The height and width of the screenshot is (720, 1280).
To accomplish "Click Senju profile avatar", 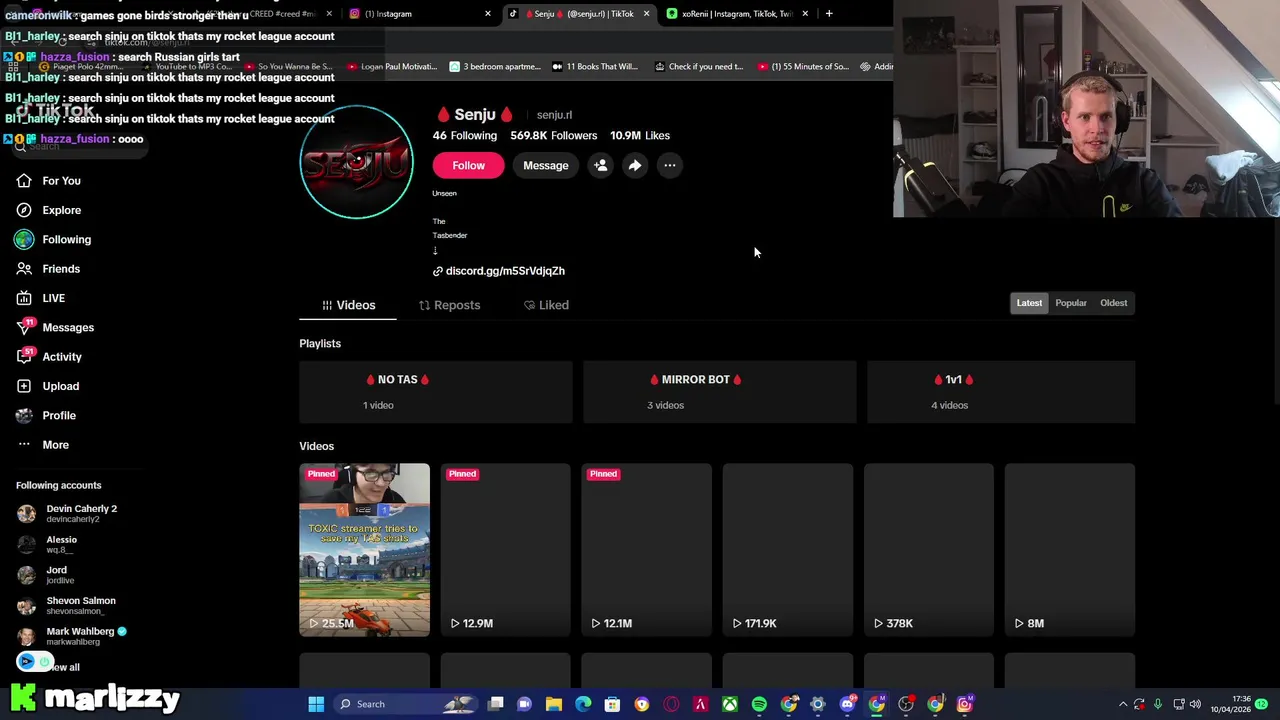I will click(356, 162).
